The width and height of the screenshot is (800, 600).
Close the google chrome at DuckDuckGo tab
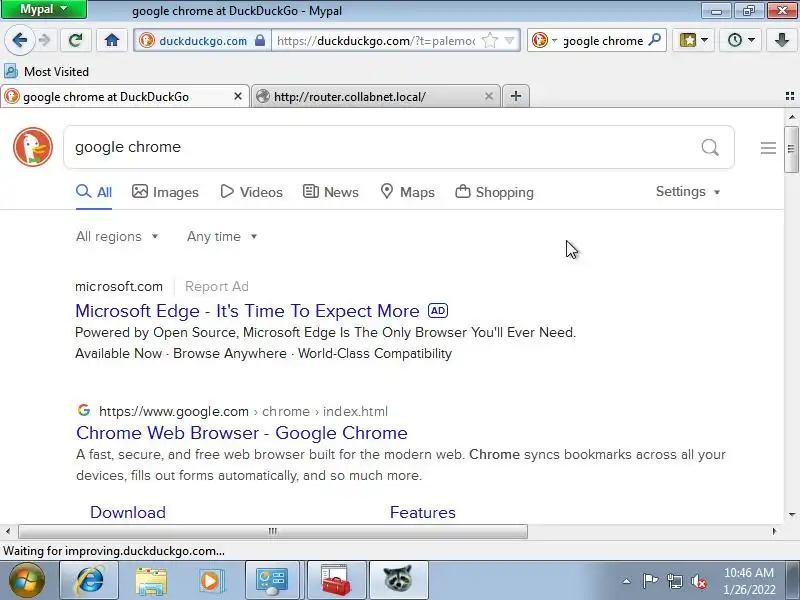click(238, 96)
